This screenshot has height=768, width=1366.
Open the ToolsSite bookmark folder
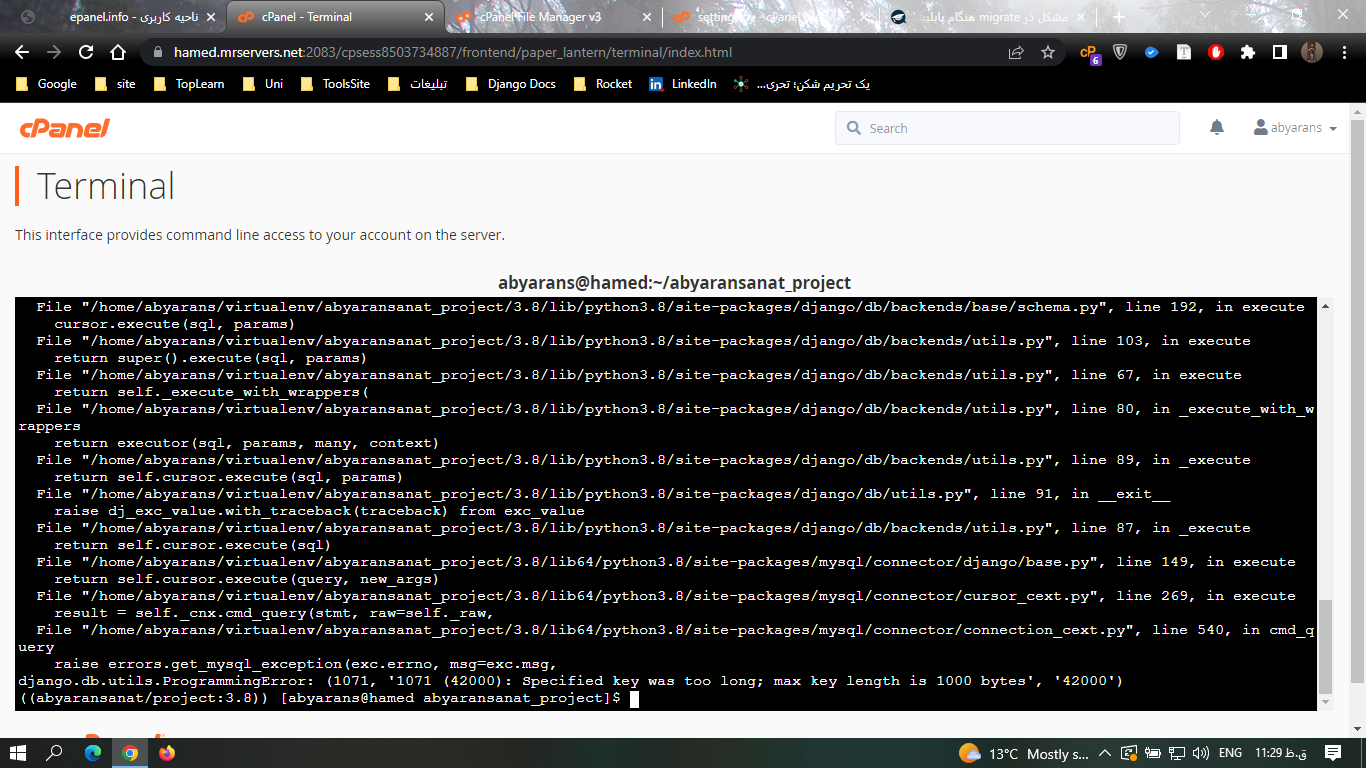point(335,84)
